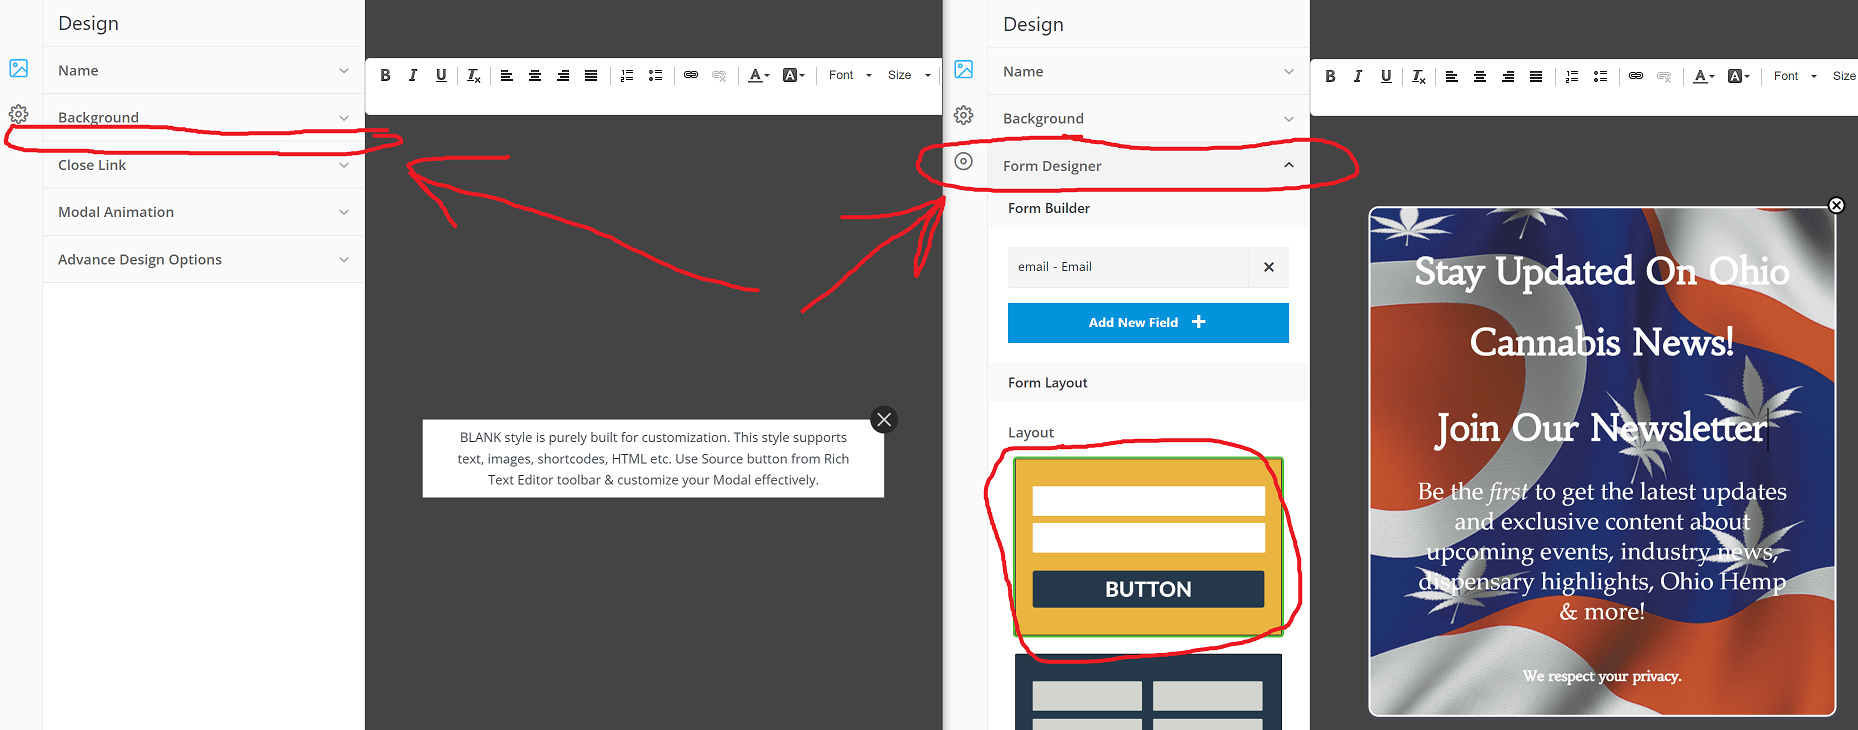Close the BLANK style modal preview
The height and width of the screenshot is (730, 1858).
point(884,420)
